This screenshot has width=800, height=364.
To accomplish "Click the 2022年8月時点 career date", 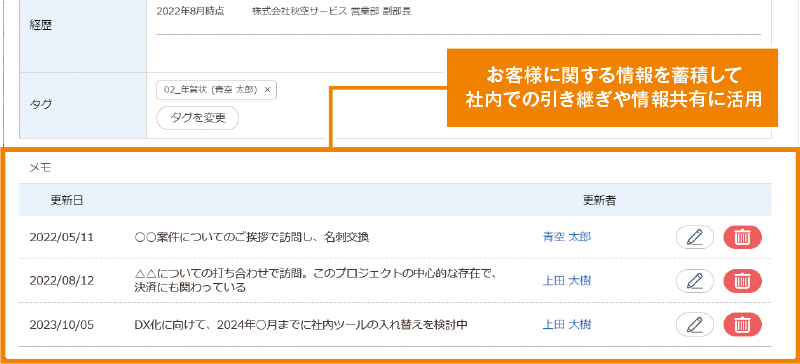I will pyautogui.click(x=190, y=11).
